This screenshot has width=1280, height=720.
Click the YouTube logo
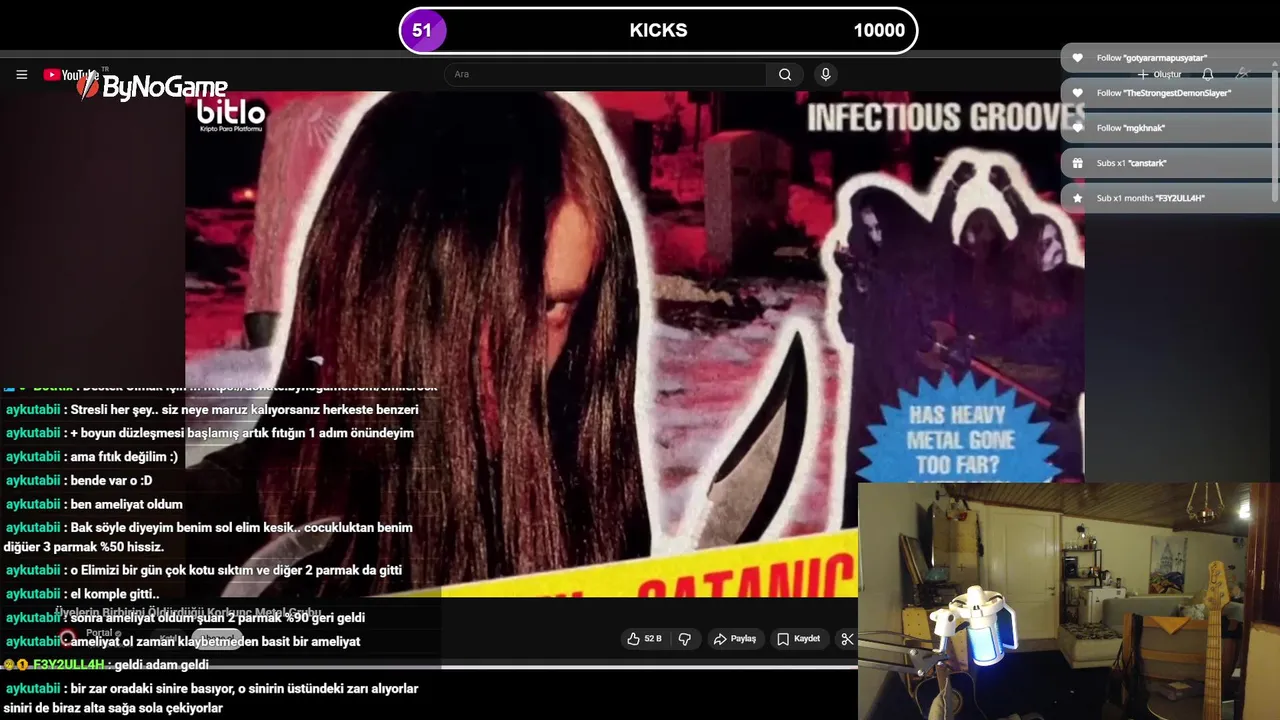(72, 74)
